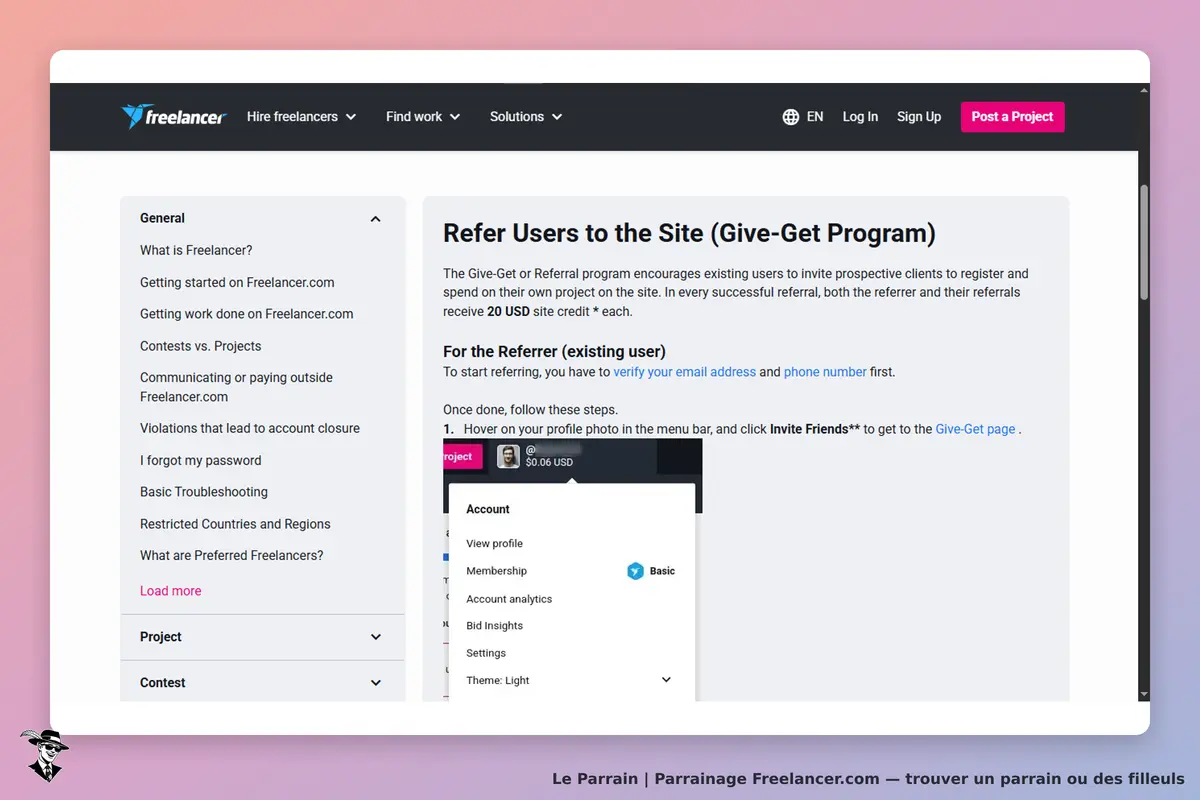Click the Sign Up link
The width and height of the screenshot is (1200, 800).
tap(919, 117)
